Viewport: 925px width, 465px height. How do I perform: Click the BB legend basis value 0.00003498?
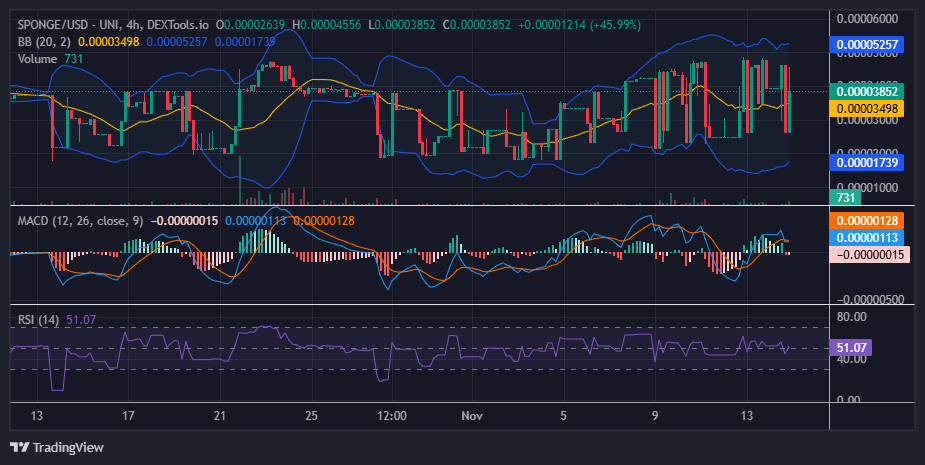pos(109,42)
